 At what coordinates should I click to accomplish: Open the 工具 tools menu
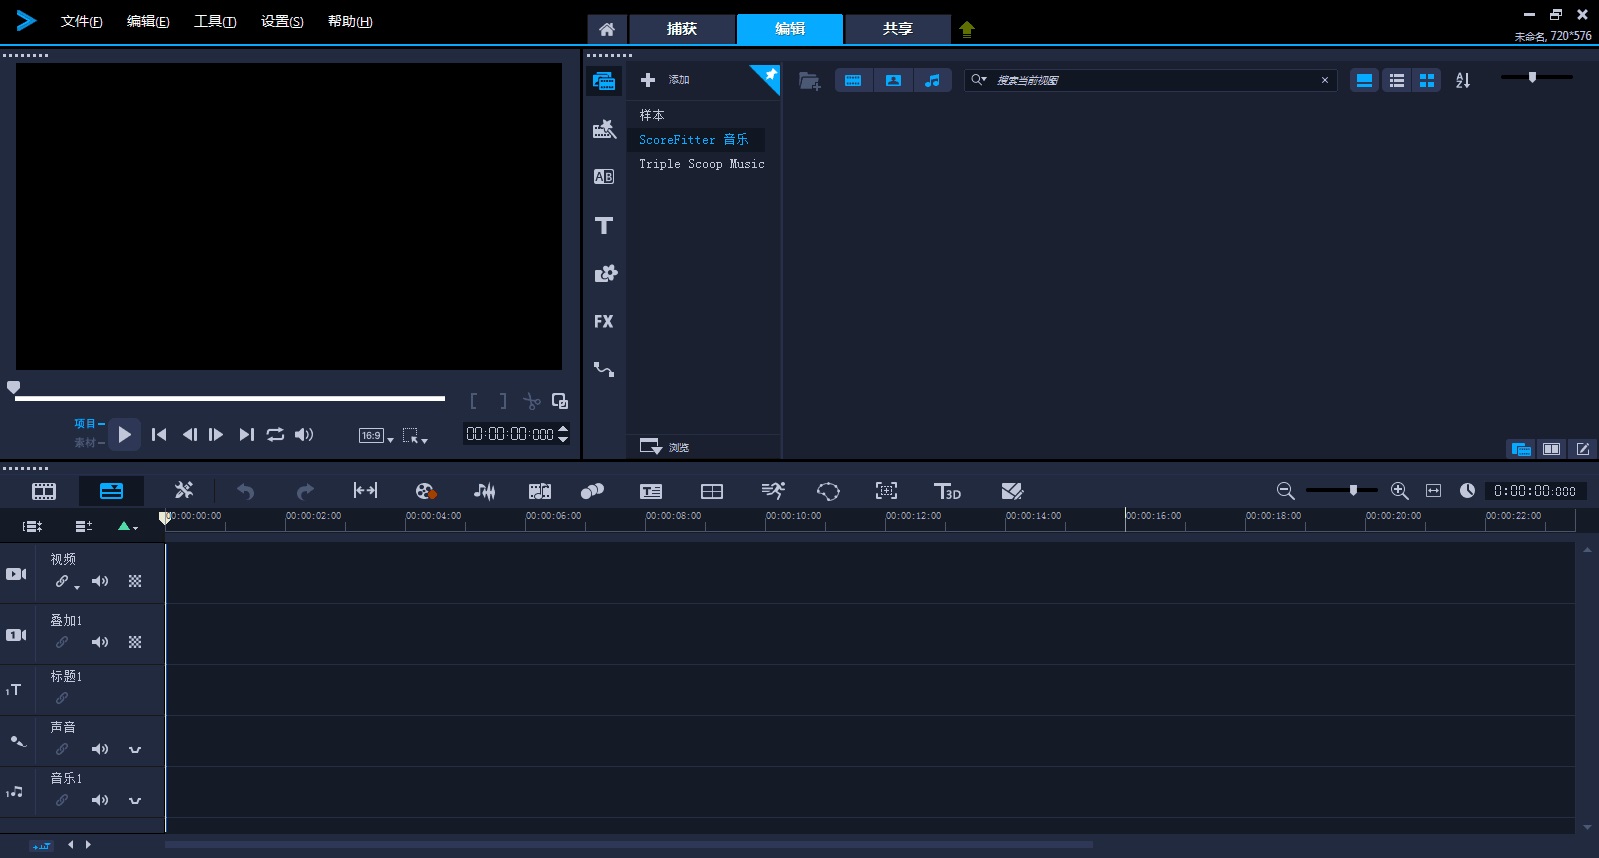(x=215, y=21)
